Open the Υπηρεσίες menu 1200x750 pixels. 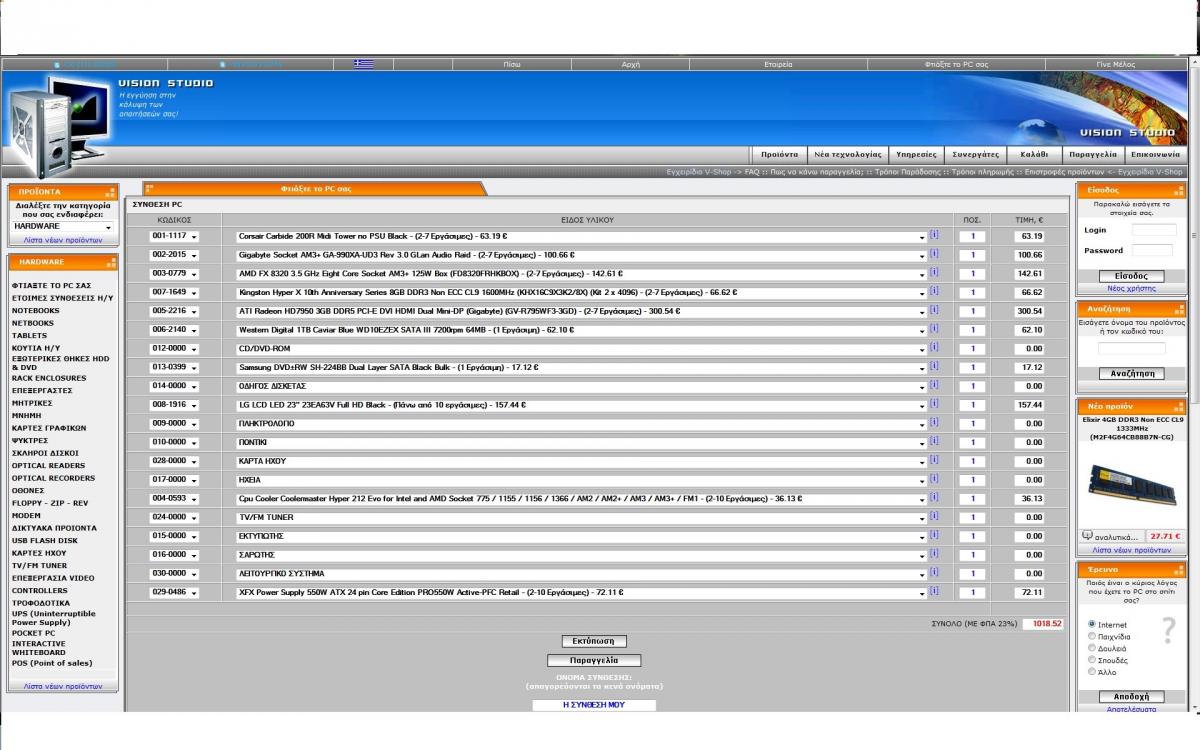[x=916, y=155]
